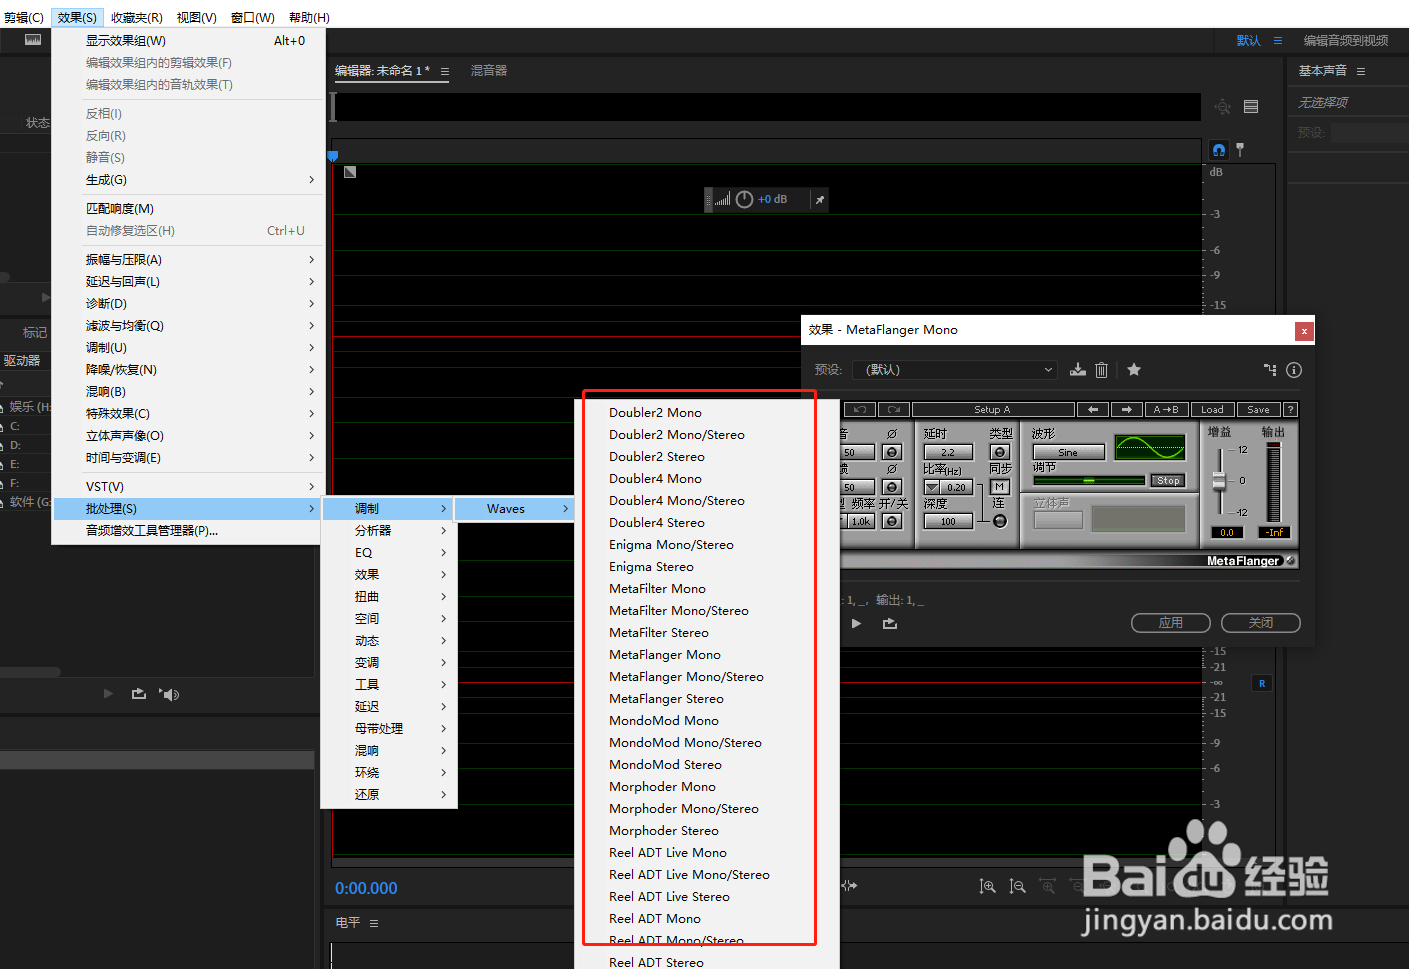The image size is (1409, 969).
Task: Go to previous Waves preset arrow
Action: pyautogui.click(x=1093, y=410)
